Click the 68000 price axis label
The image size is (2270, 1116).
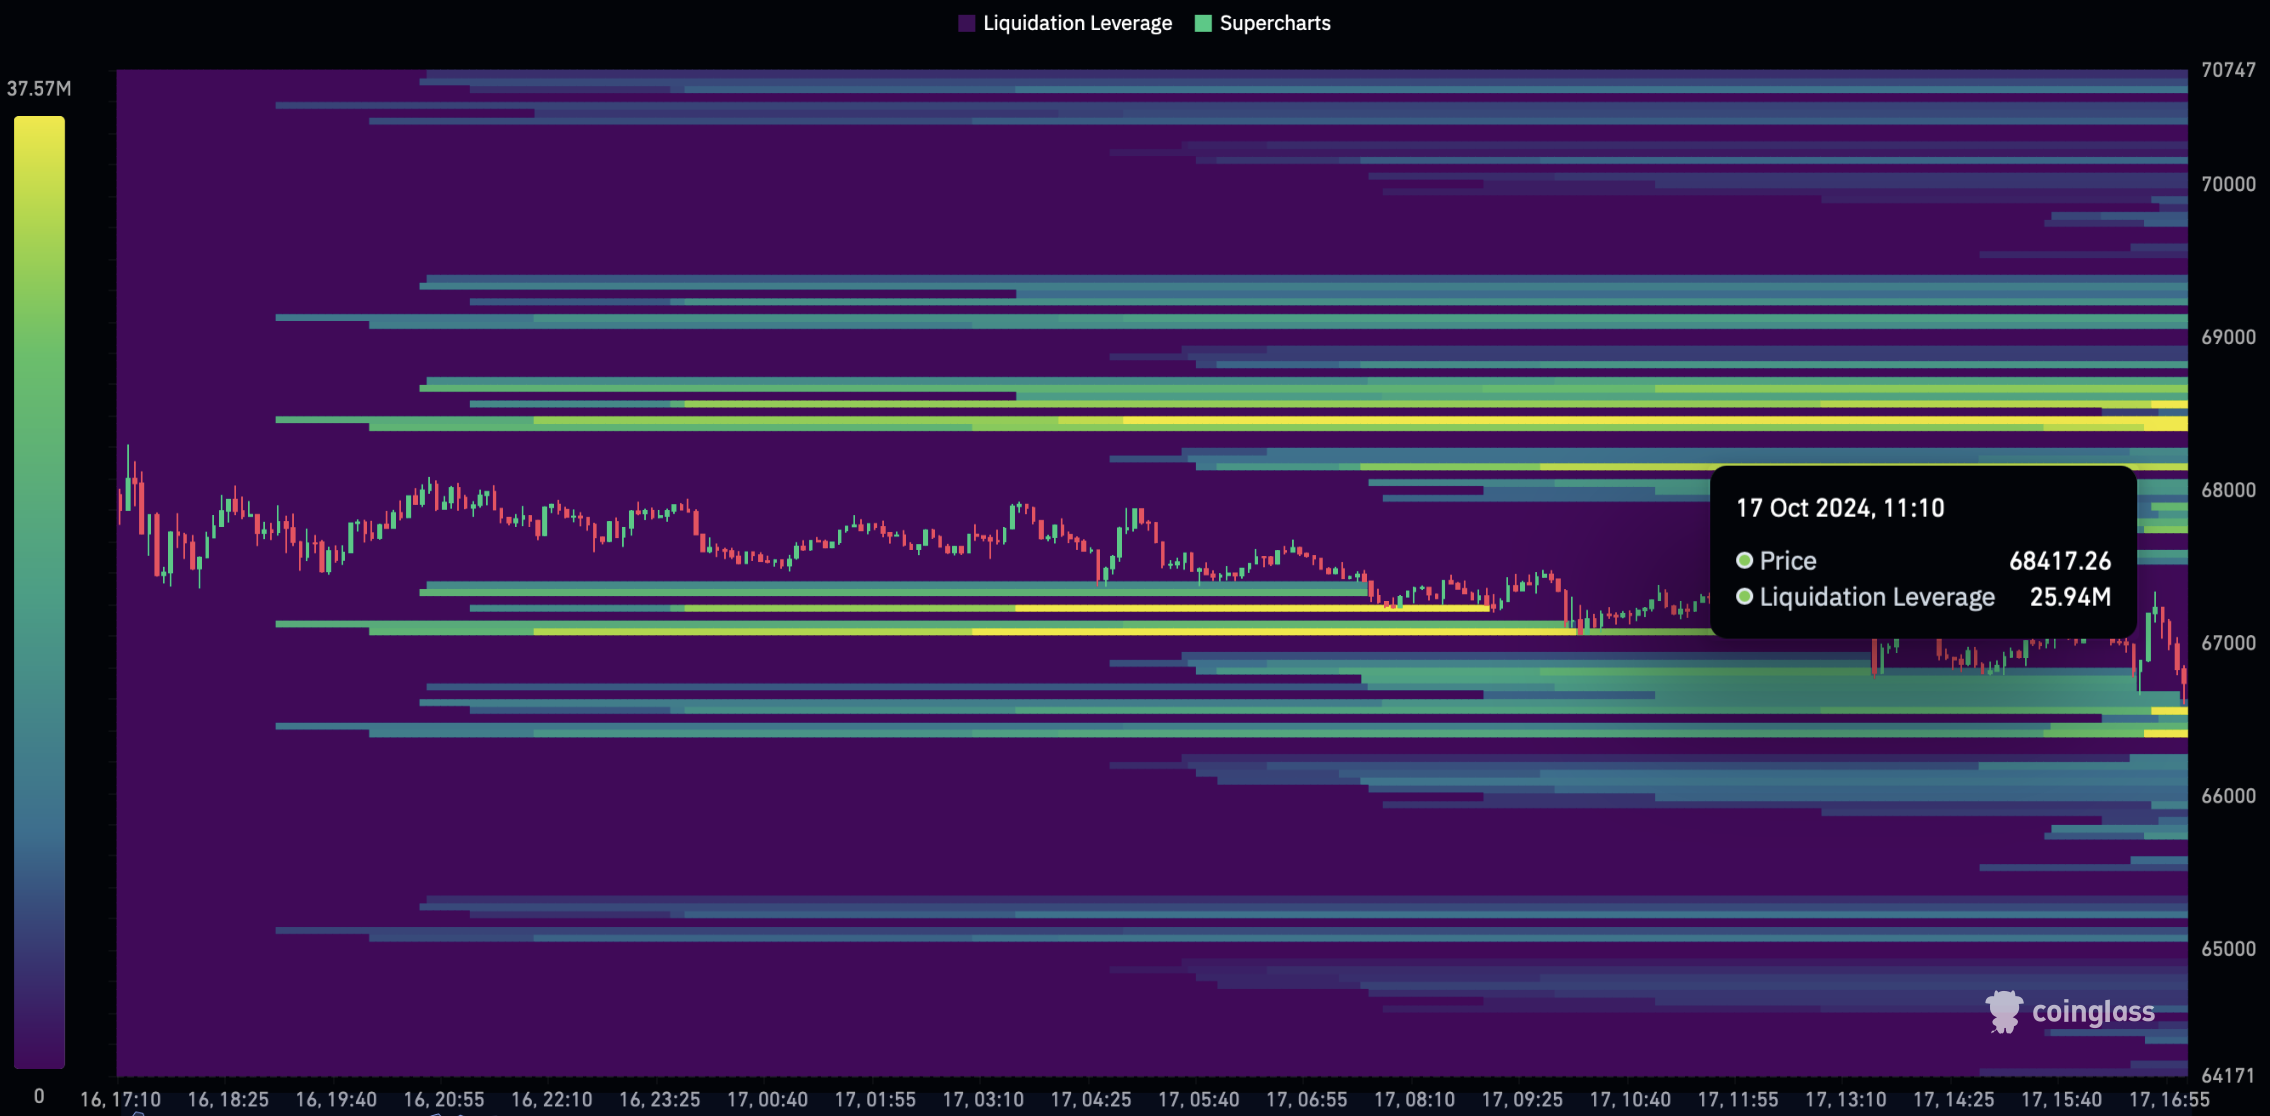(2228, 490)
